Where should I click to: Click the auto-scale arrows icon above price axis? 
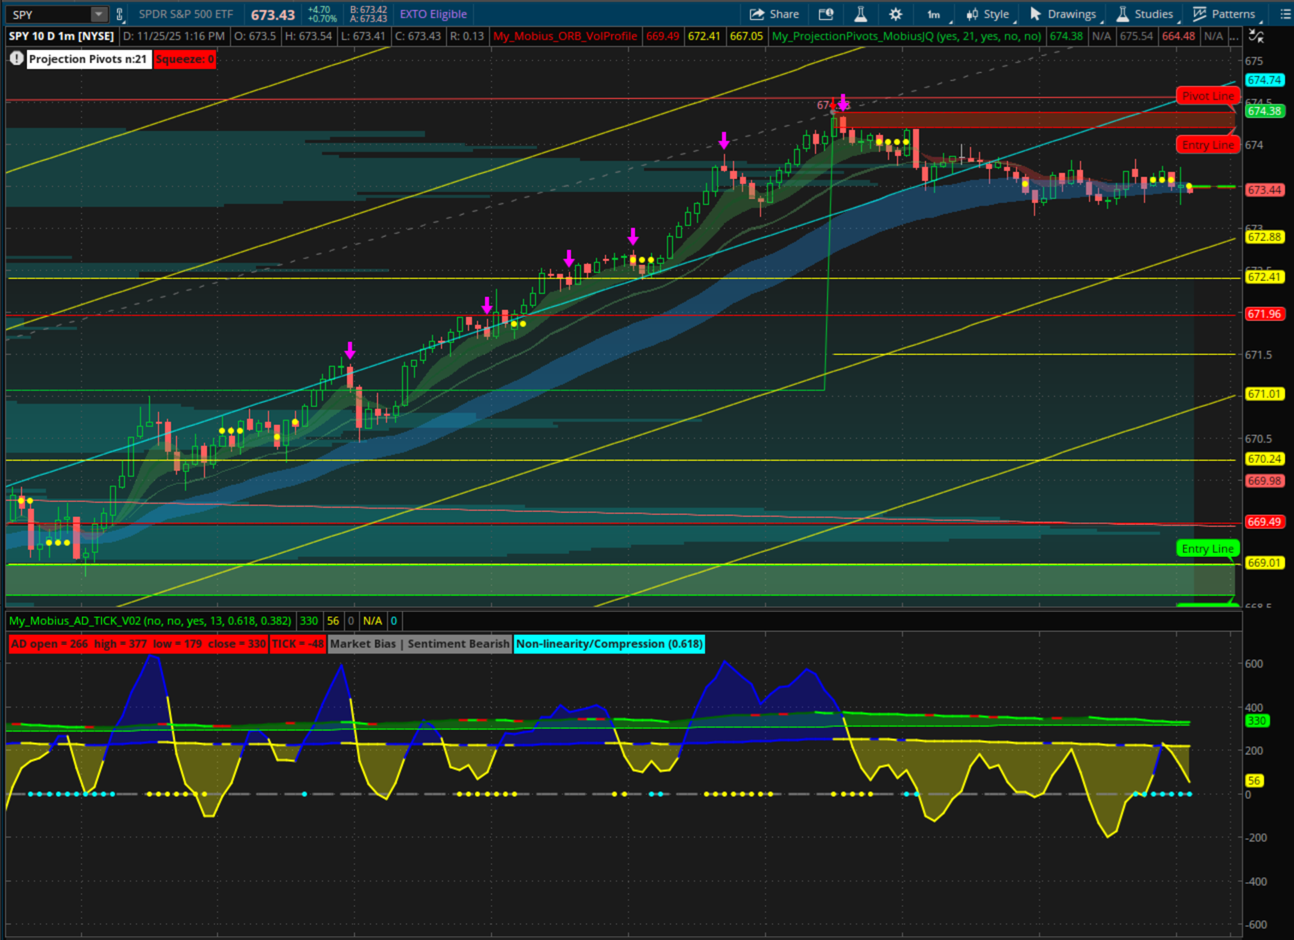[x=1257, y=36]
